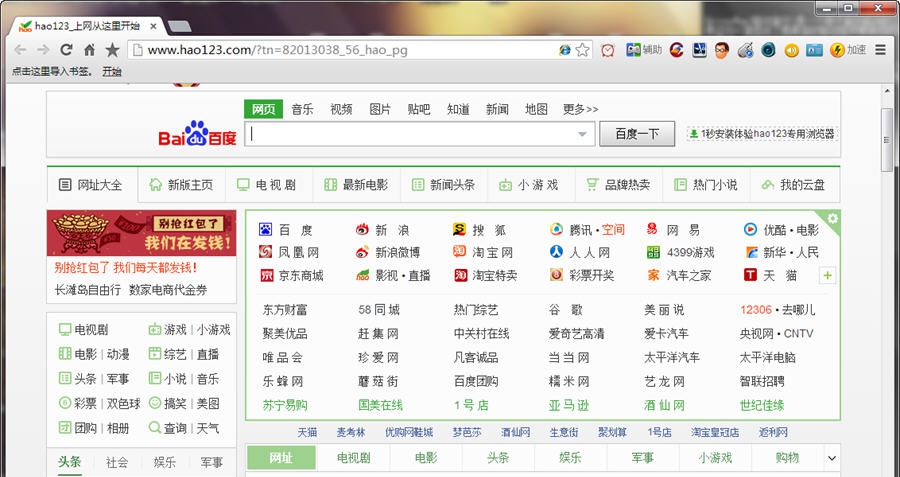Viewport: 900px width, 477px height.
Task: Open the 12306 link
Action: 756,310
